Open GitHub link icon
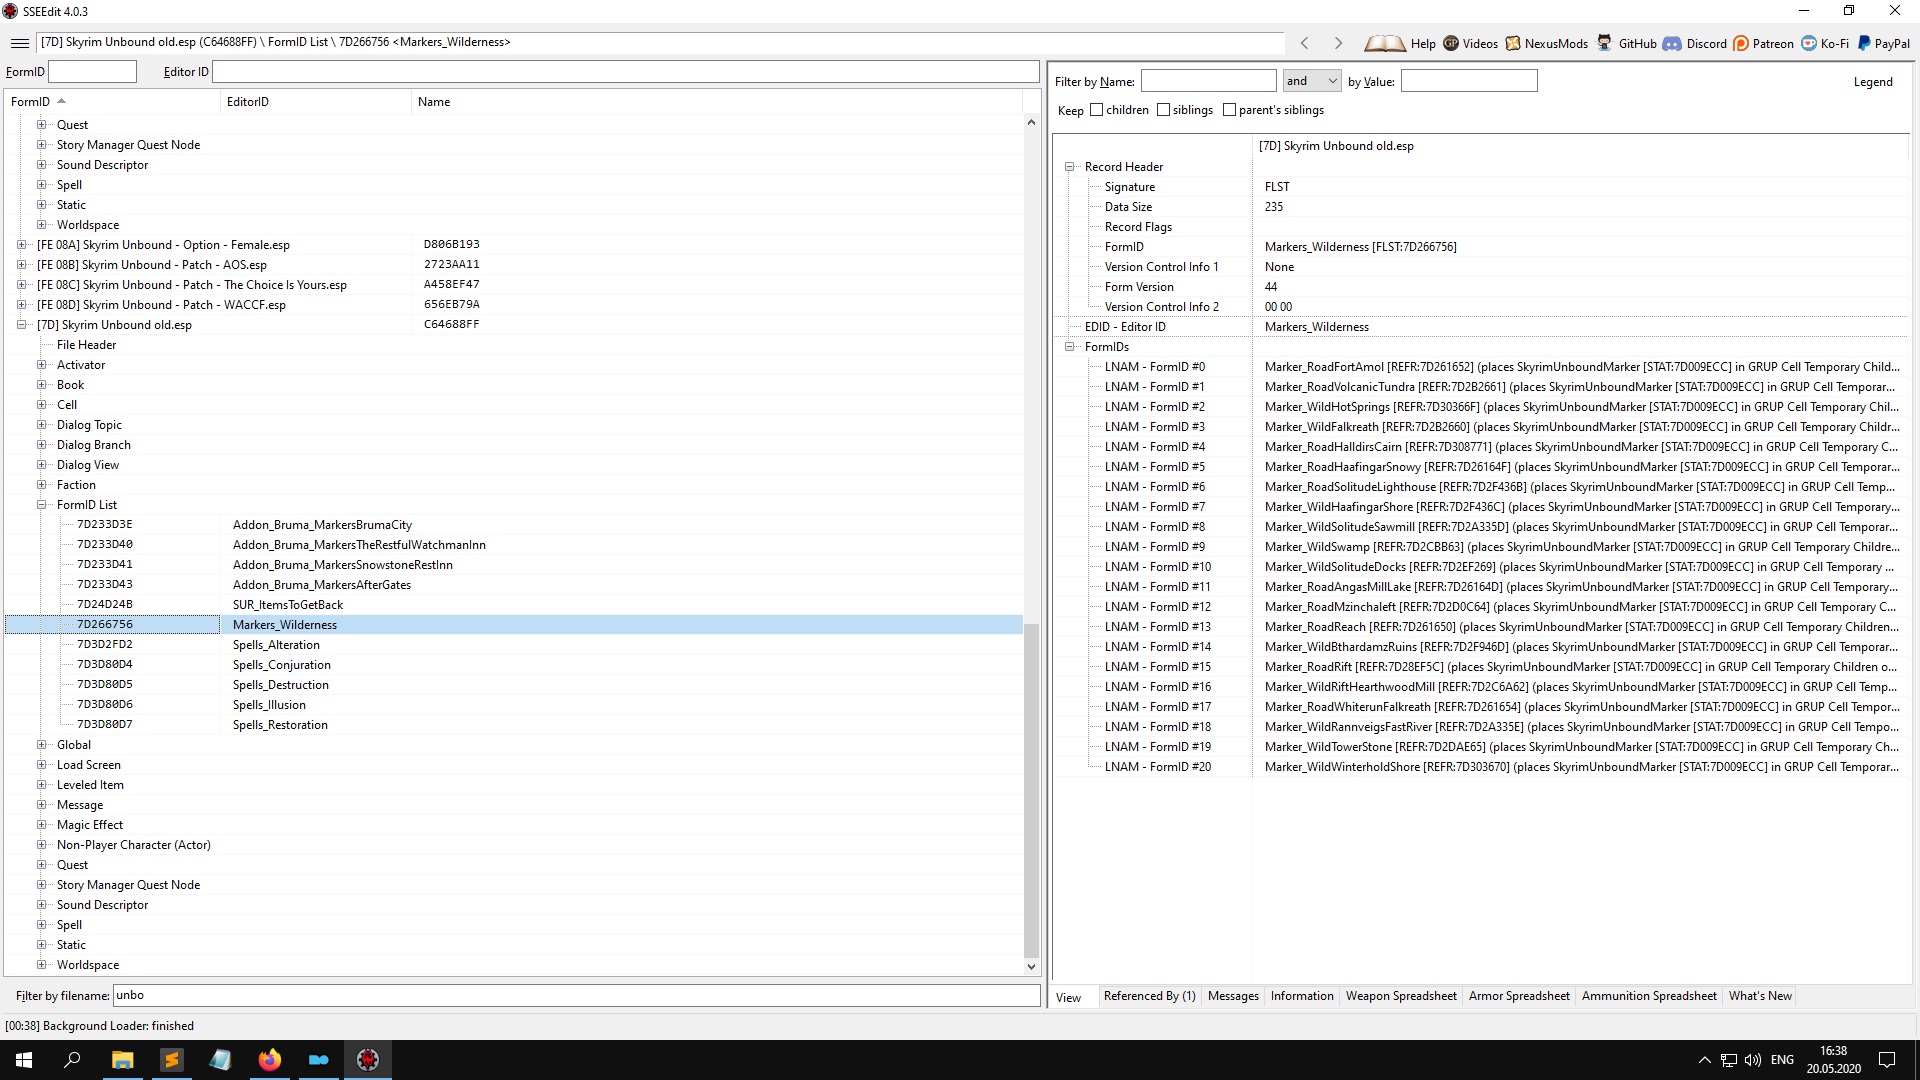Viewport: 1920px width, 1080px height. [1604, 43]
